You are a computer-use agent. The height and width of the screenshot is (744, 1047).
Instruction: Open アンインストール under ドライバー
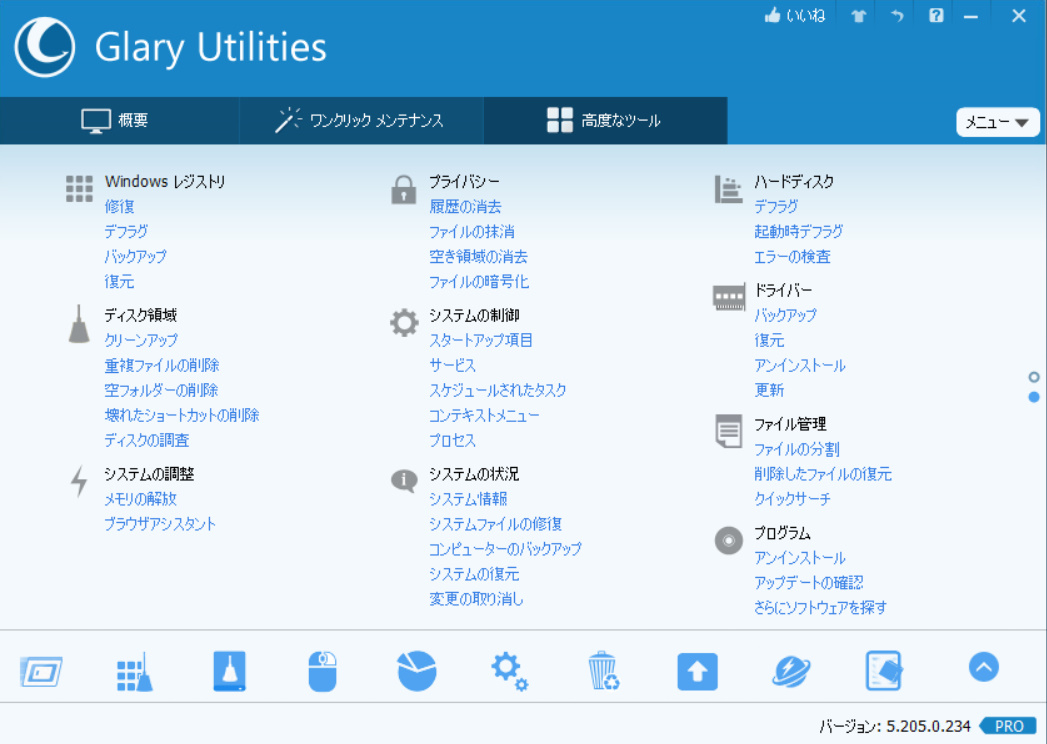[x=800, y=365]
